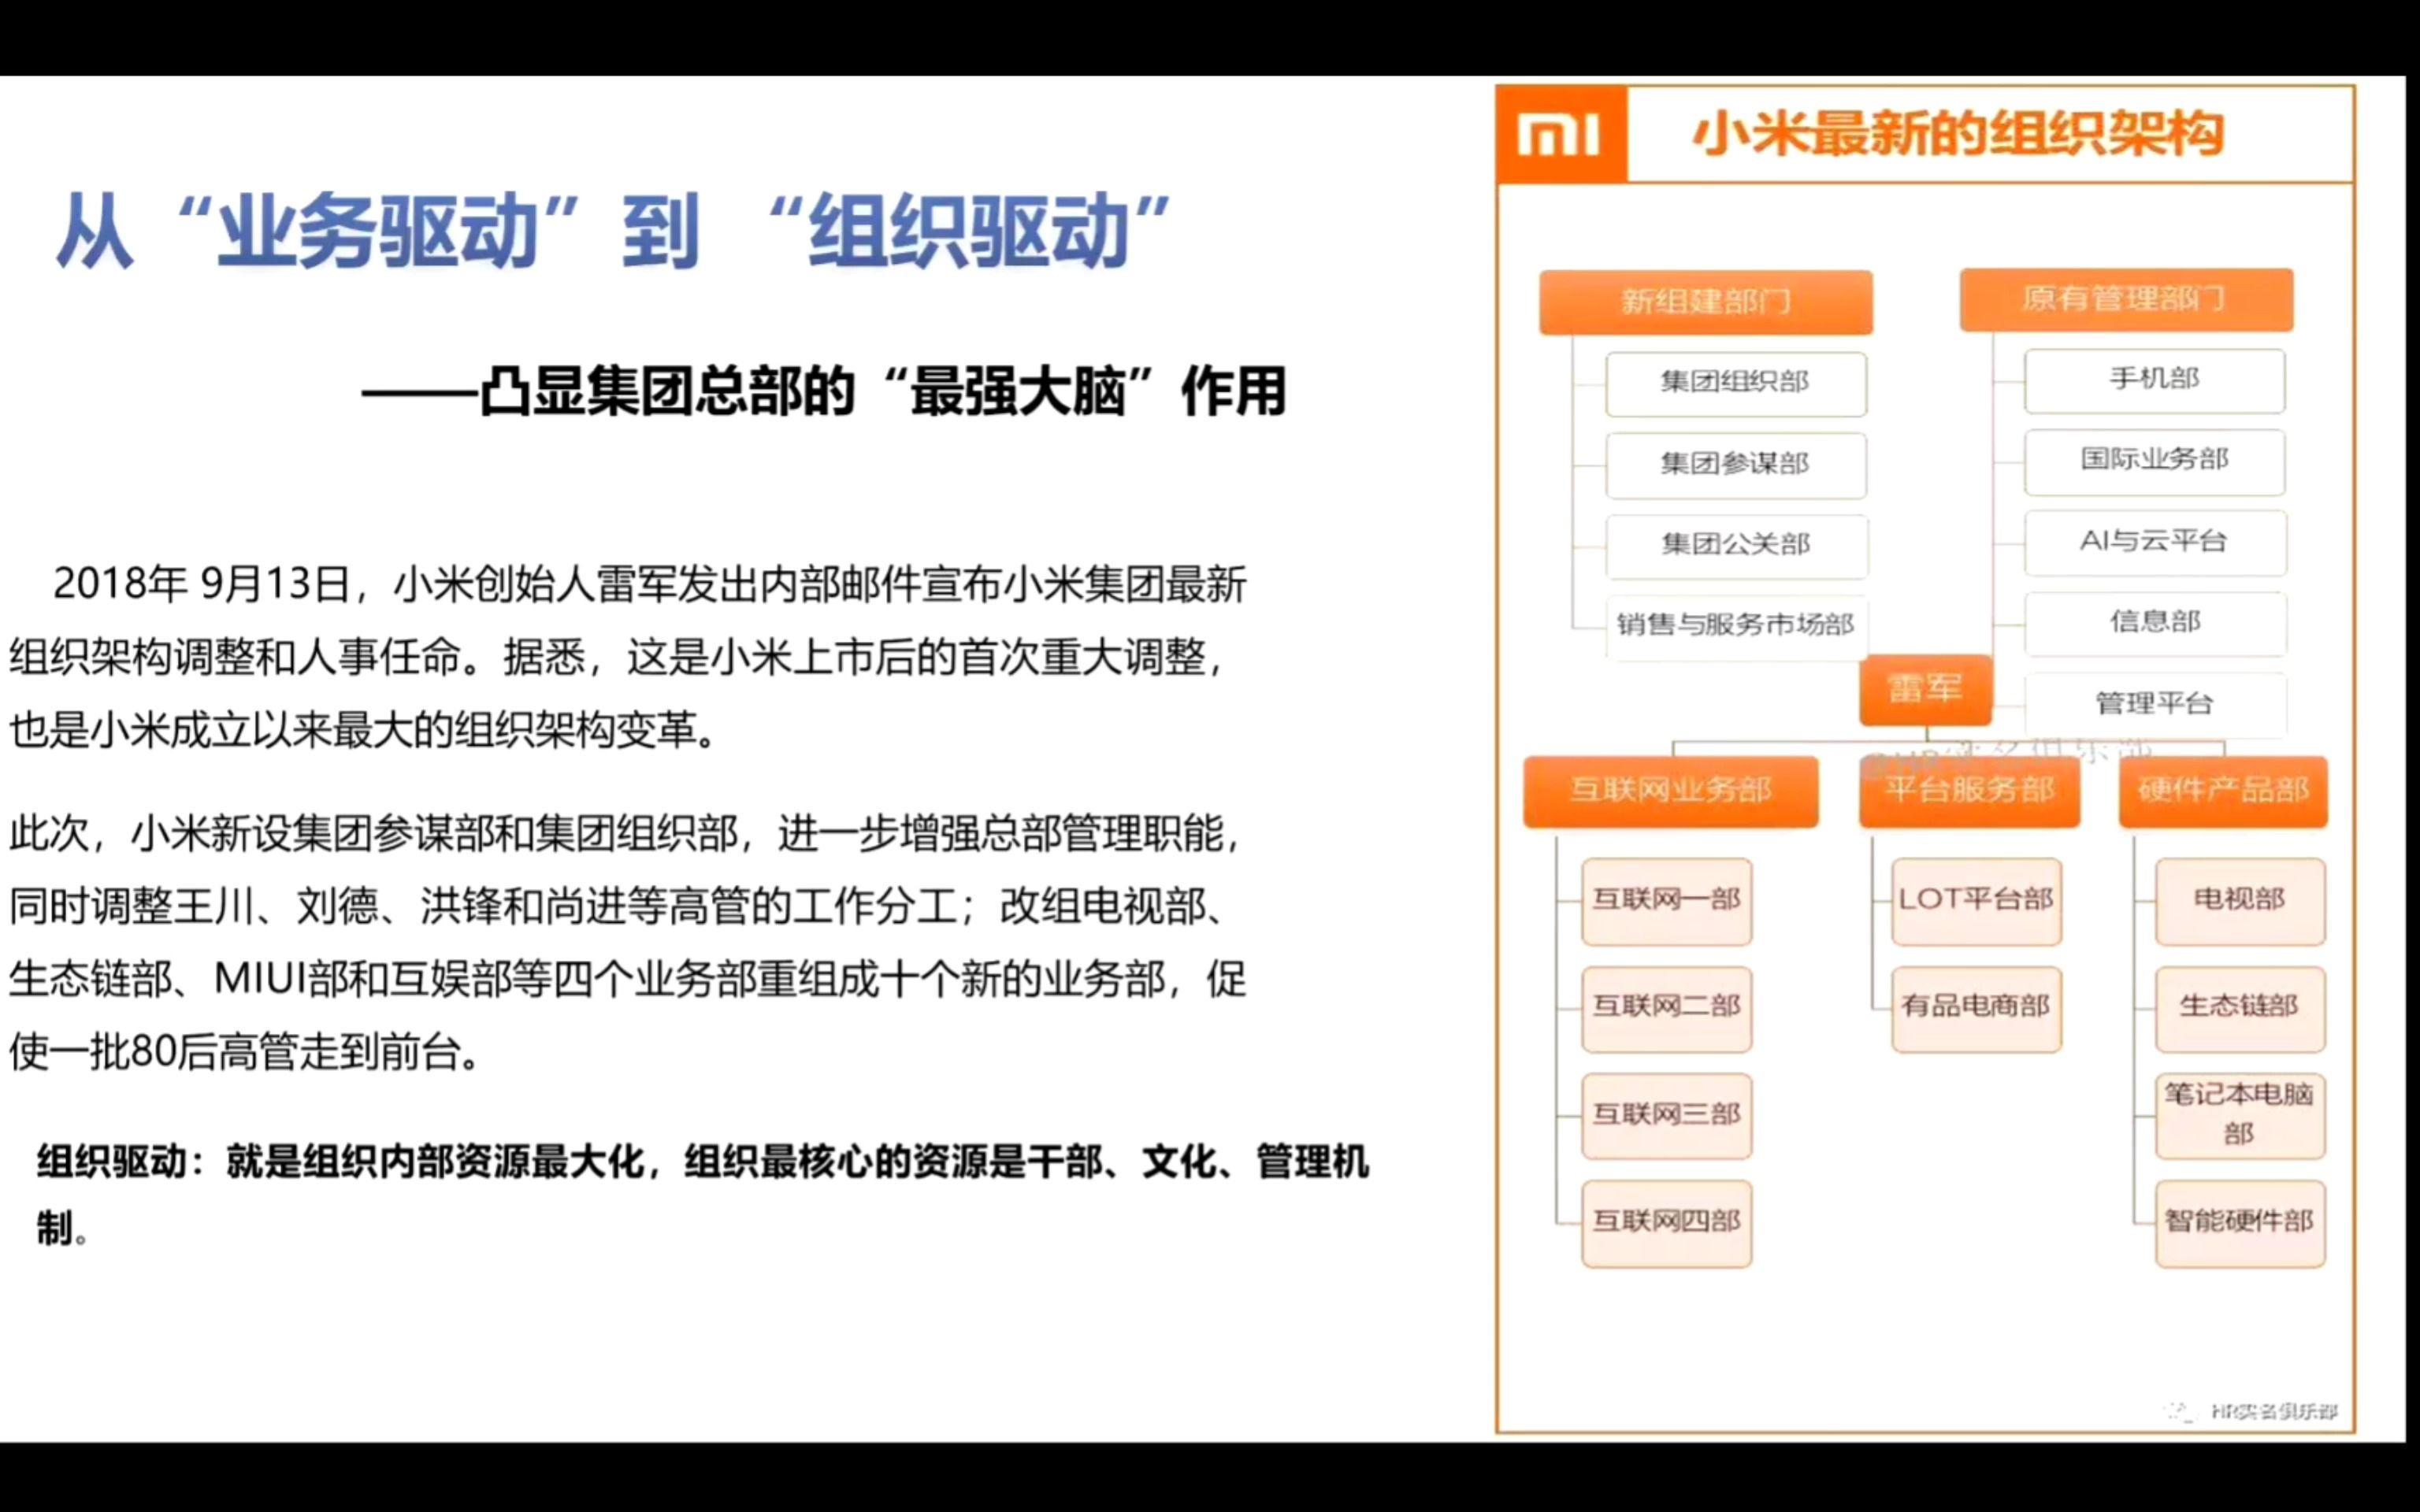This screenshot has width=2420, height=1512.
Task: Select the '原有管理部门' orange header box
Action: [x=2126, y=299]
